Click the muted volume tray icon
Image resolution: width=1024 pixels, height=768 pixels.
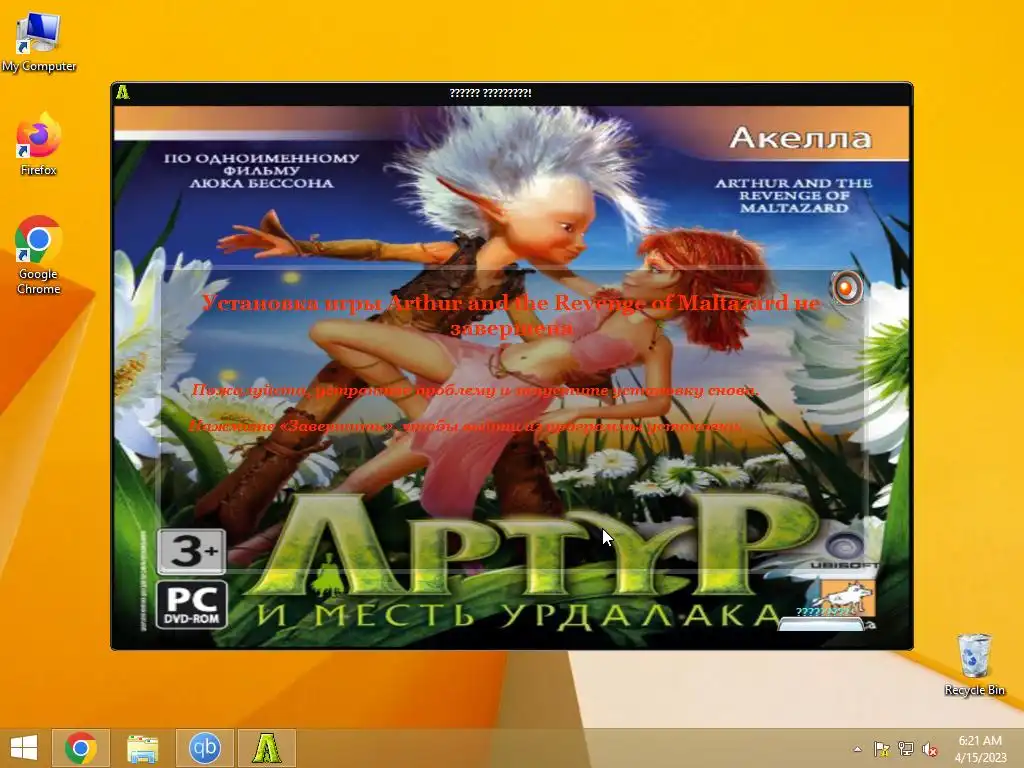[x=930, y=749]
